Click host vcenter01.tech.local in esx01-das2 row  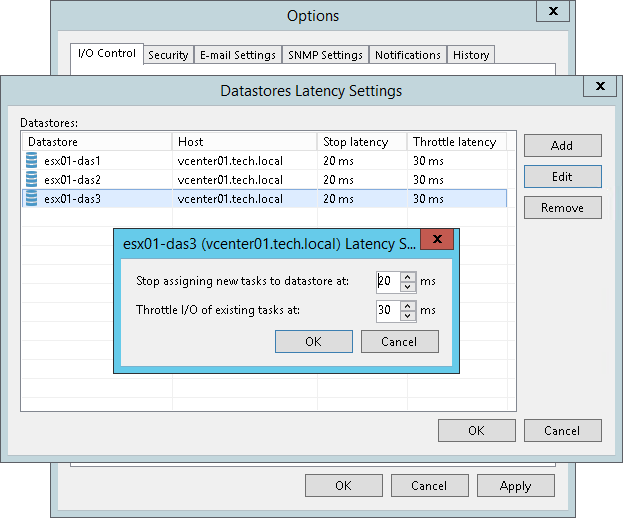230,180
